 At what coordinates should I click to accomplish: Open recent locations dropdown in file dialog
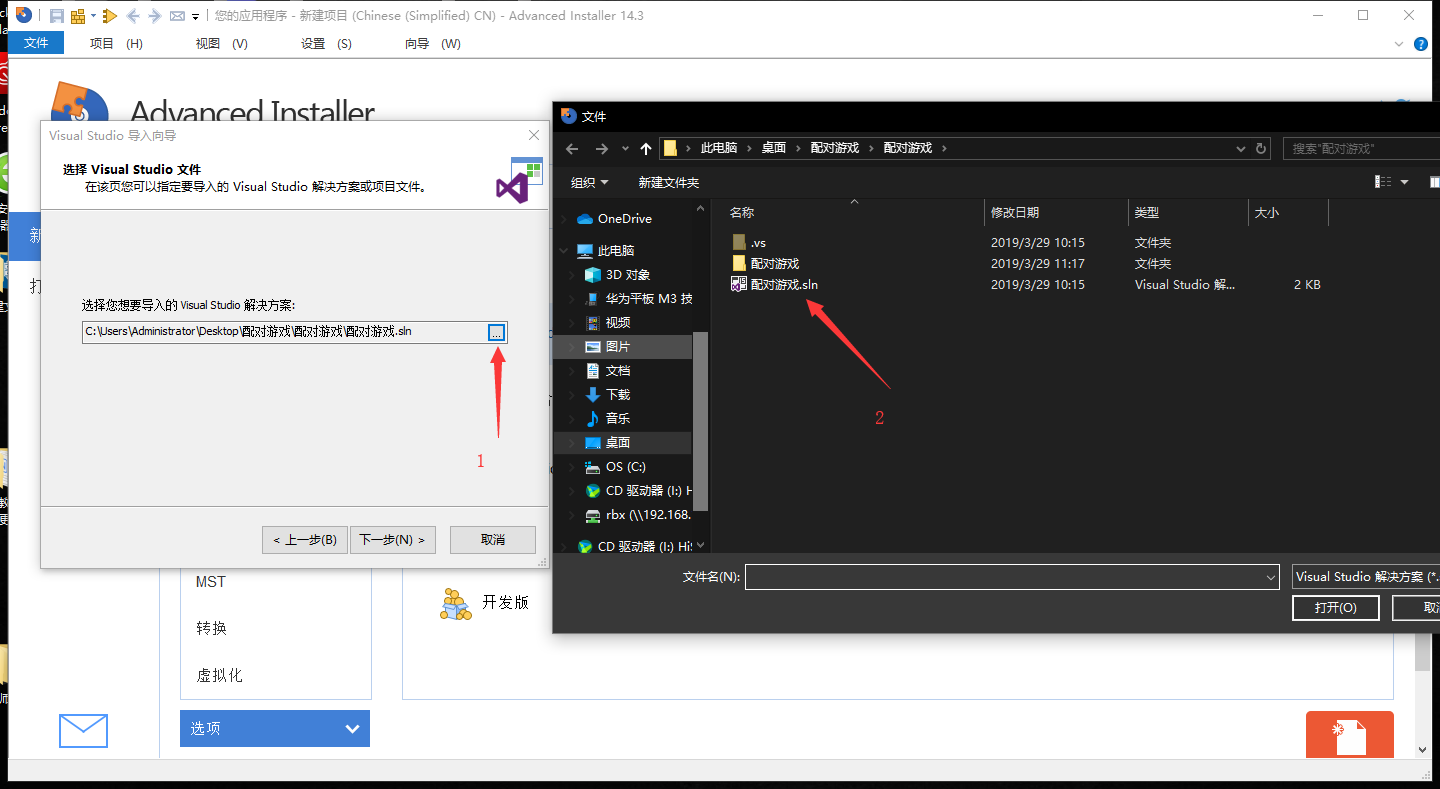(625, 148)
